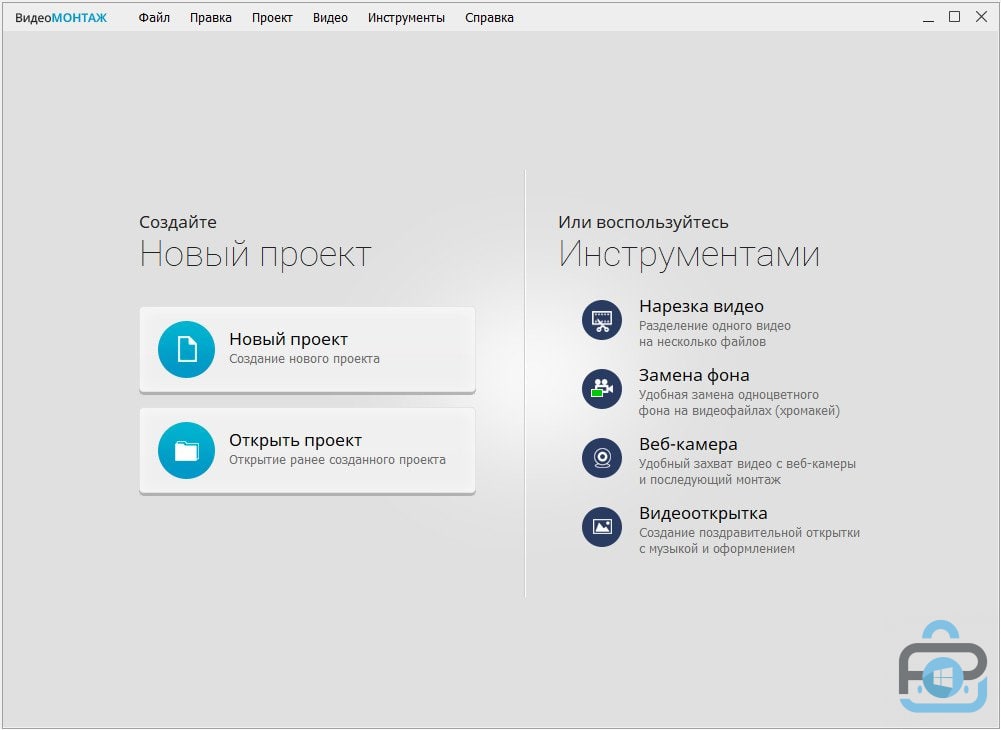The image size is (1001, 730).
Task: Click the text 'с музыкой и оформлением'
Action: 717,549
